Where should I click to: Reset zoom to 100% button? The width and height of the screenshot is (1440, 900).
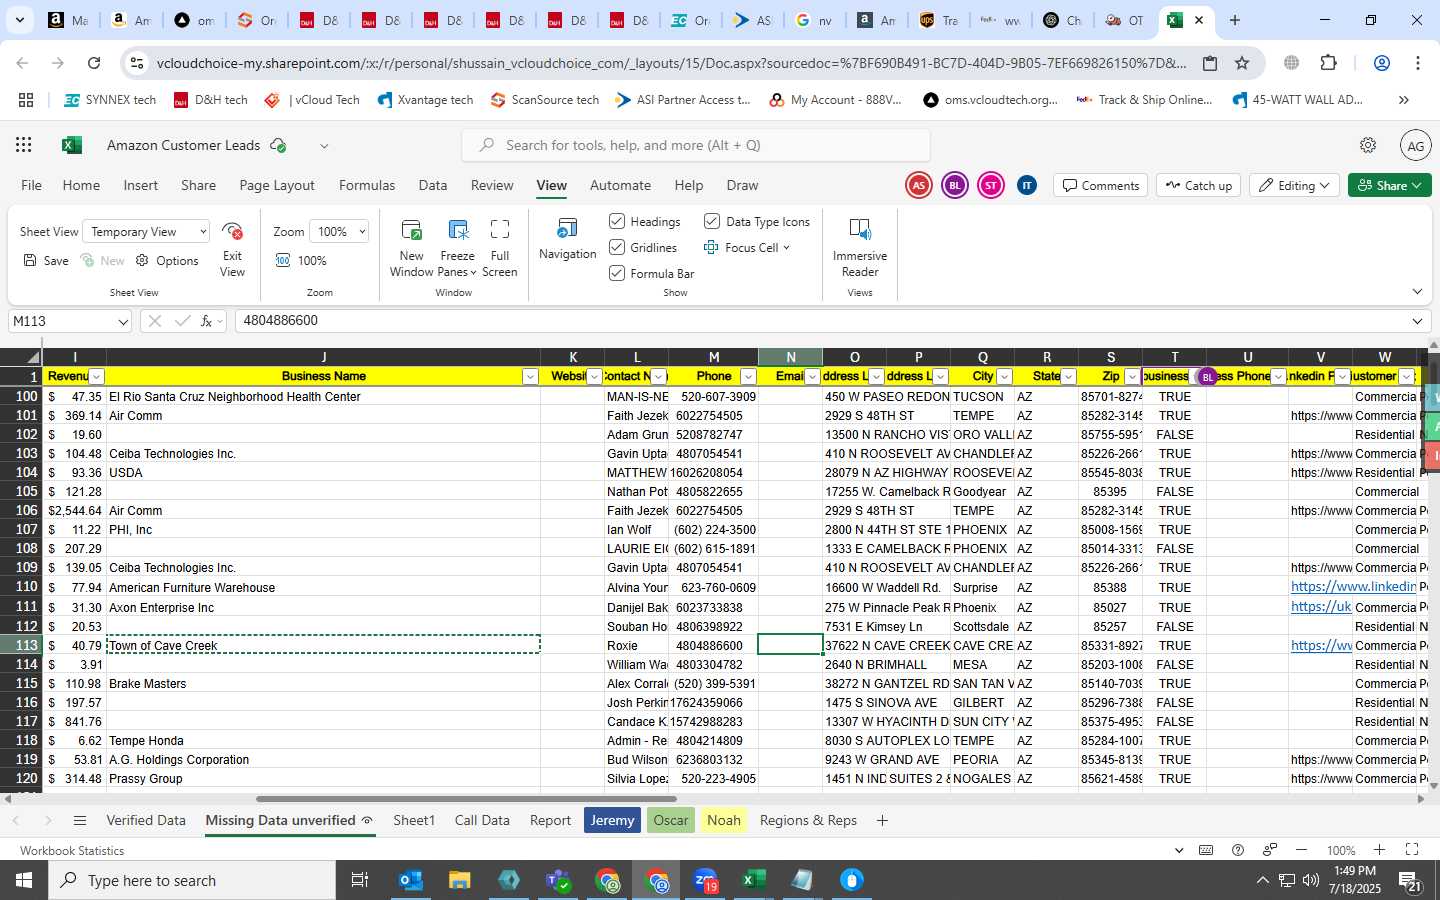click(301, 260)
